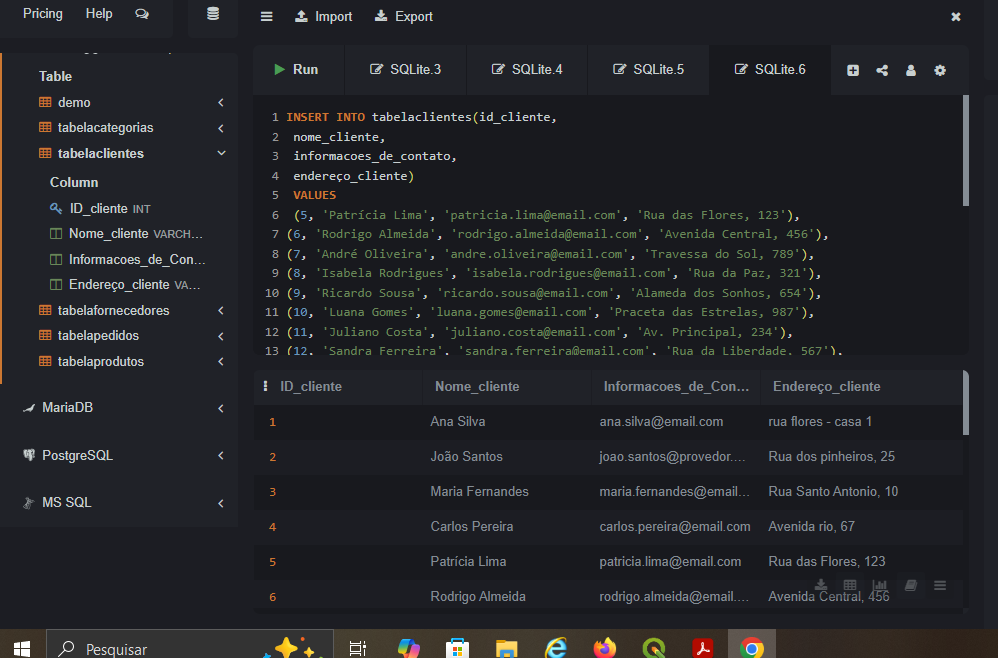The height and width of the screenshot is (658, 998).
Task: Expand the tabelaprodutos table
Action: pos(221,361)
